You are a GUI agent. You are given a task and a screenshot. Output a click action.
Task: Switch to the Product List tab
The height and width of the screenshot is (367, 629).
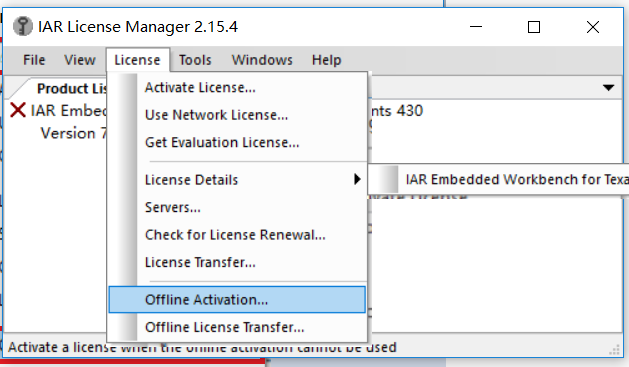71,89
